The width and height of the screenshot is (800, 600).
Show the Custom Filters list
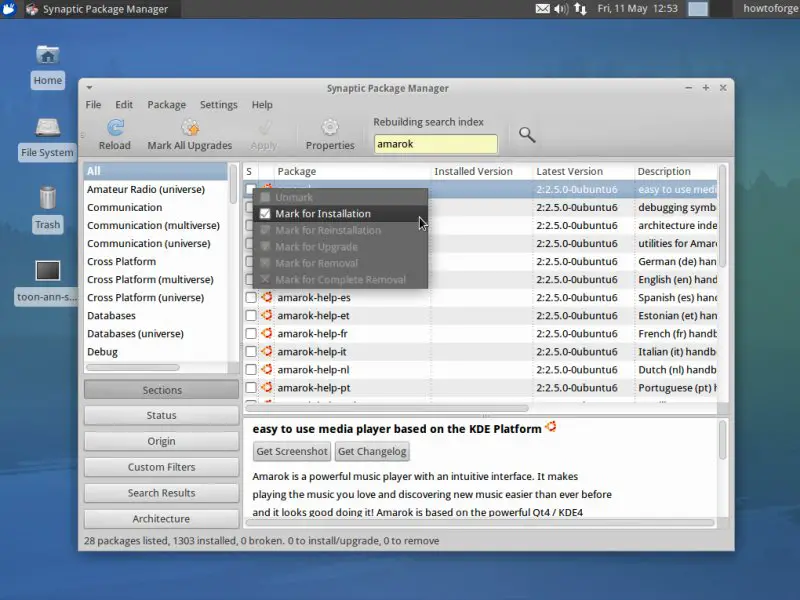pos(162,467)
